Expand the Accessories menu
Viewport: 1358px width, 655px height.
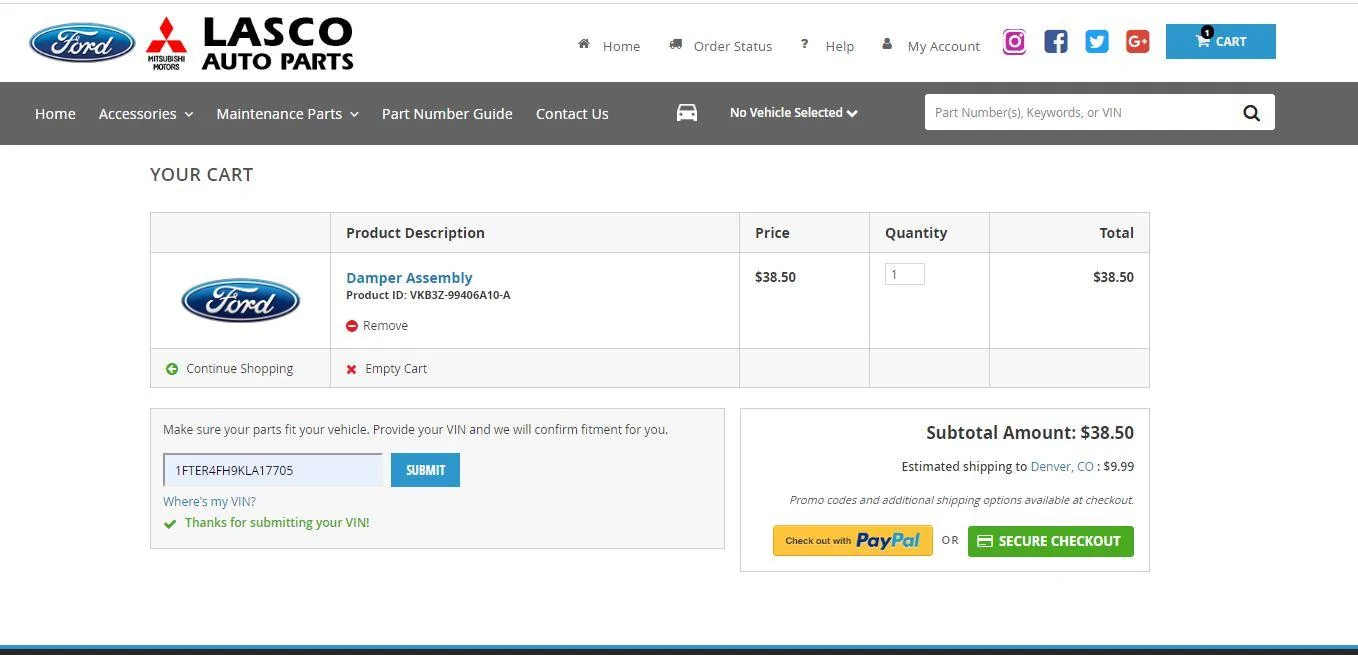coord(146,114)
